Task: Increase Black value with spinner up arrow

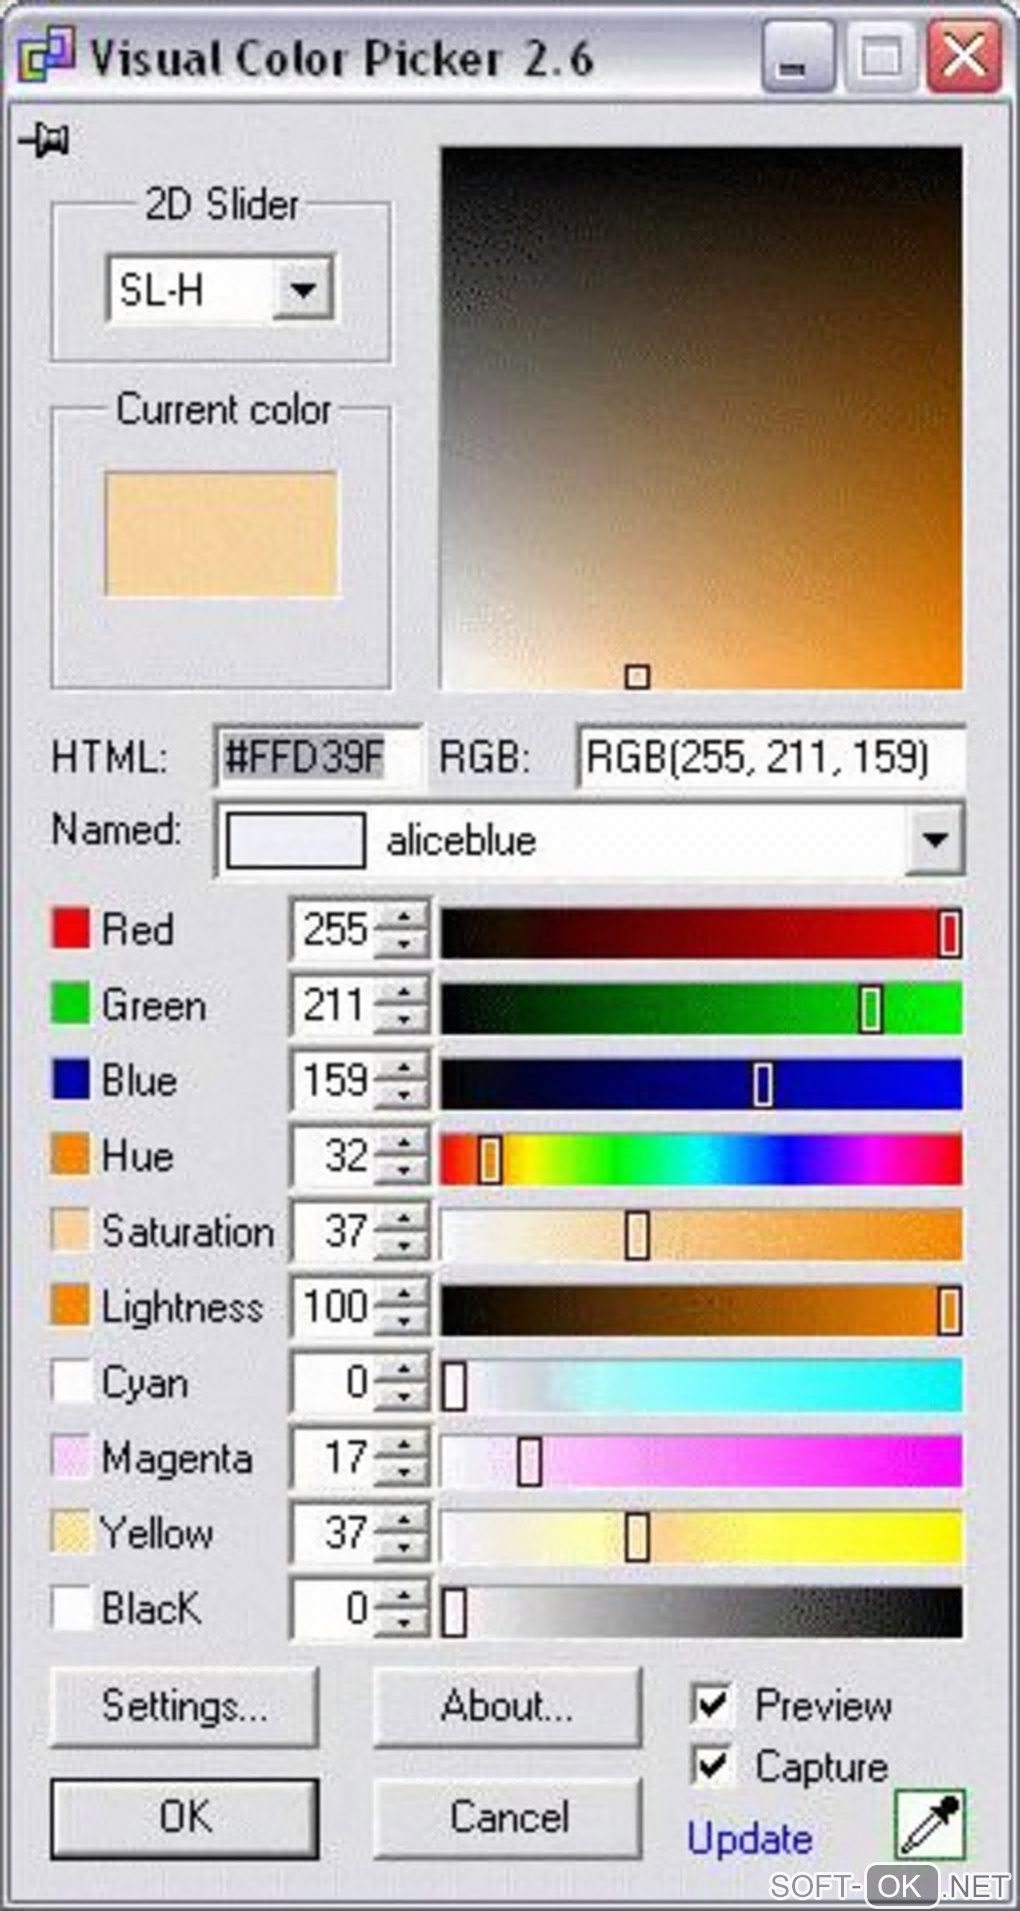Action: click(x=403, y=1597)
